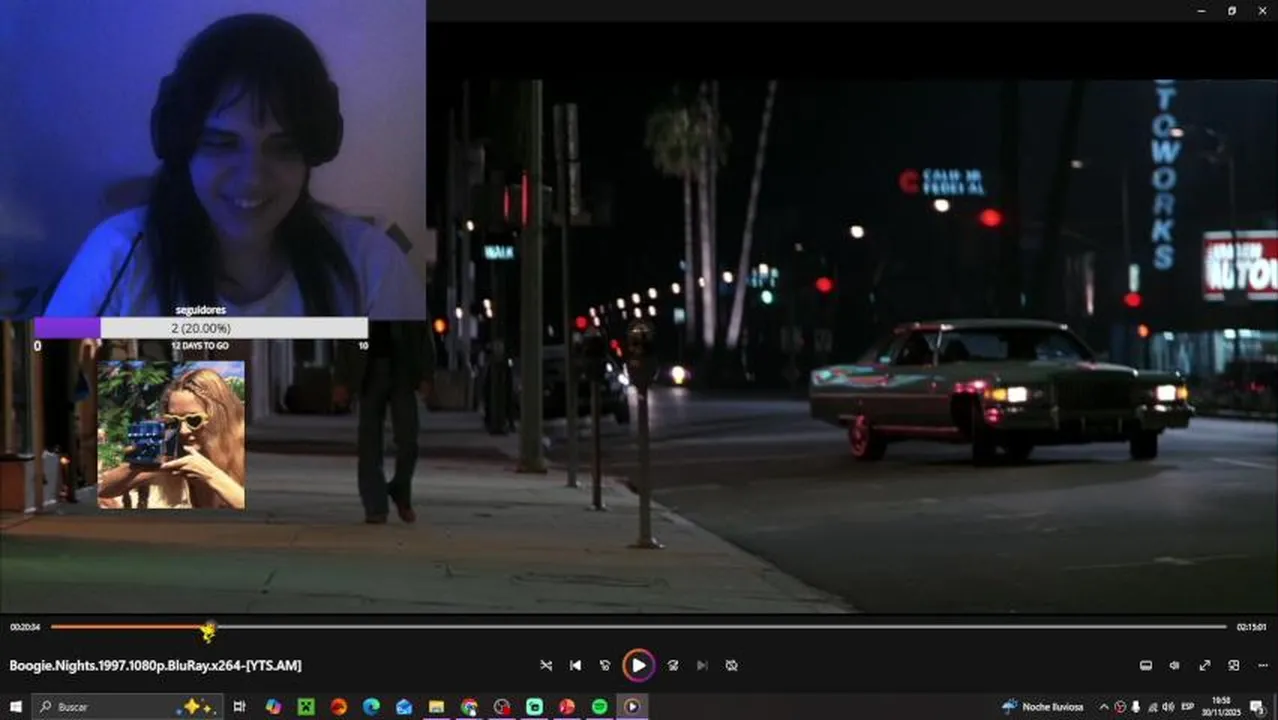This screenshot has height=720, width=1278.
Task: Click the total duration 02:15:01 label
Action: 1252,627
